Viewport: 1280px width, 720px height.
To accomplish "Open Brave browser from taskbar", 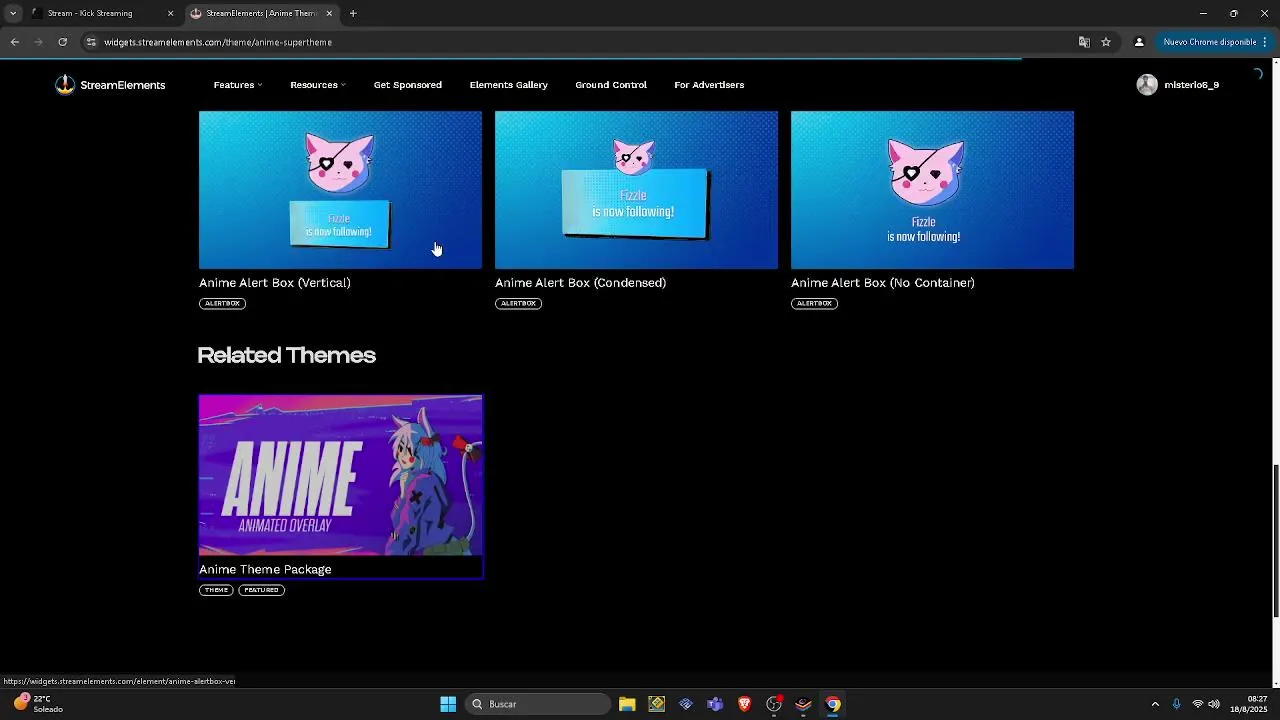I will 744,704.
